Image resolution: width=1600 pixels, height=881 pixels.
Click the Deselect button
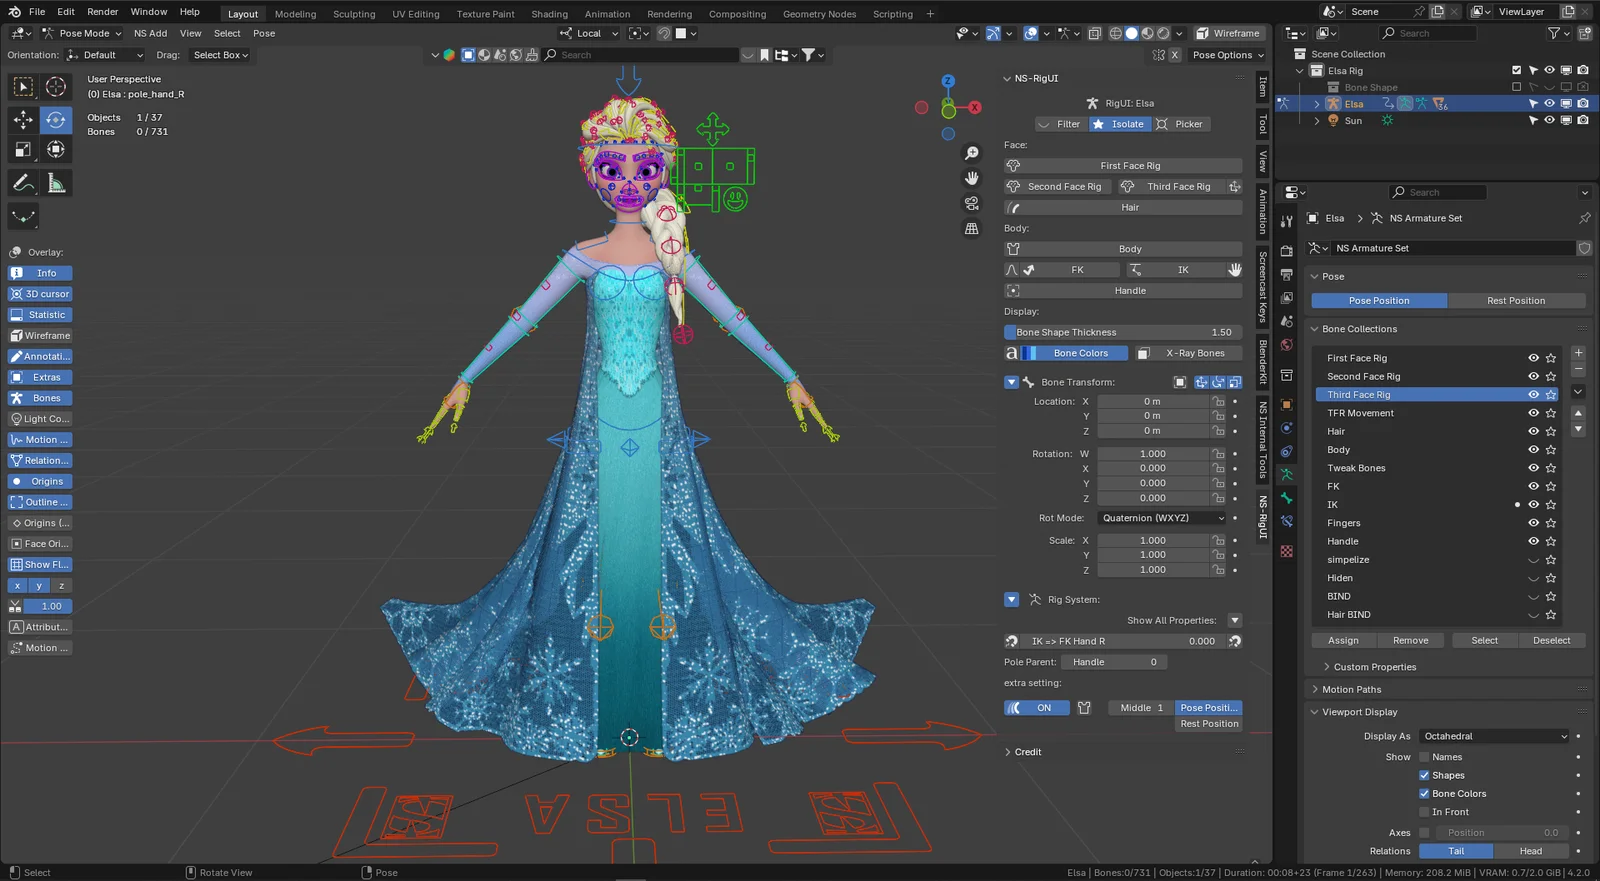point(1551,641)
